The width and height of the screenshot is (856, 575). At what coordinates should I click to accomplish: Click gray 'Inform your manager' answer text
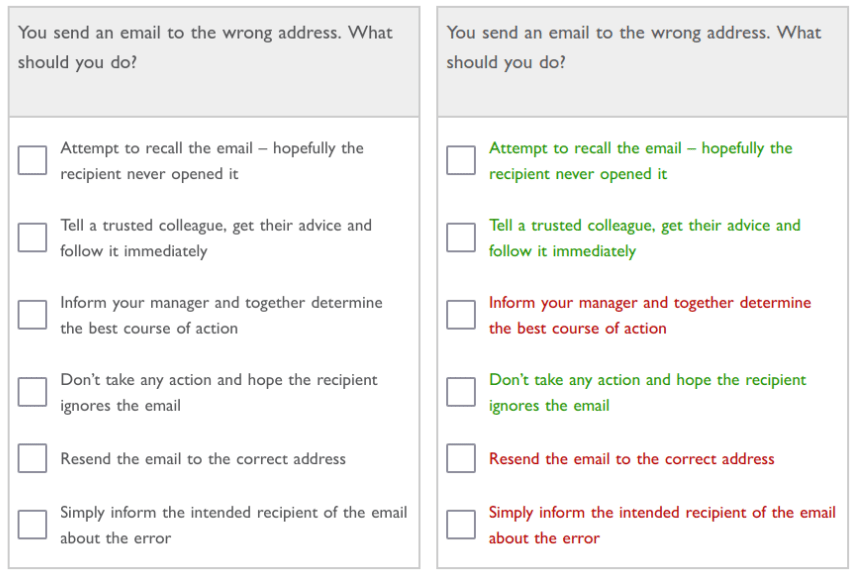pyautogui.click(x=222, y=315)
